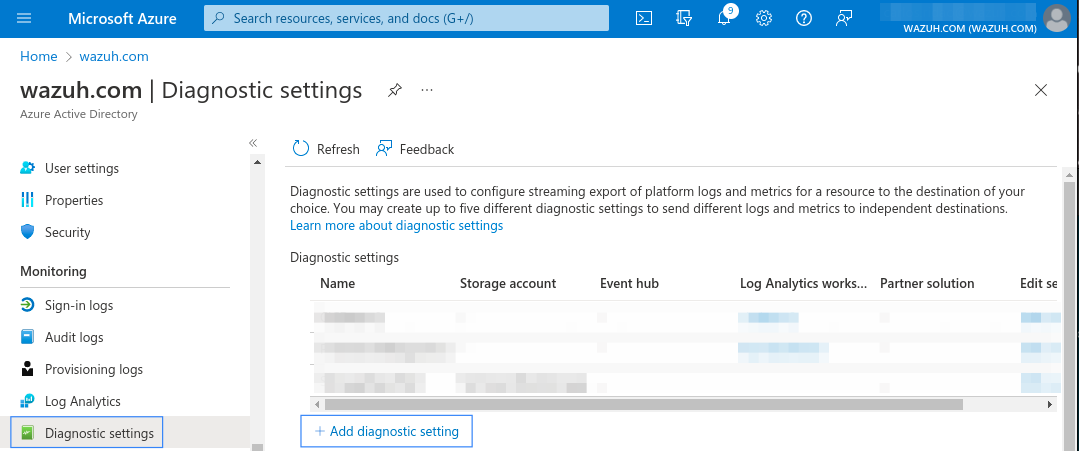
Task: Click the Log Analytics icon
Action: pos(28,401)
